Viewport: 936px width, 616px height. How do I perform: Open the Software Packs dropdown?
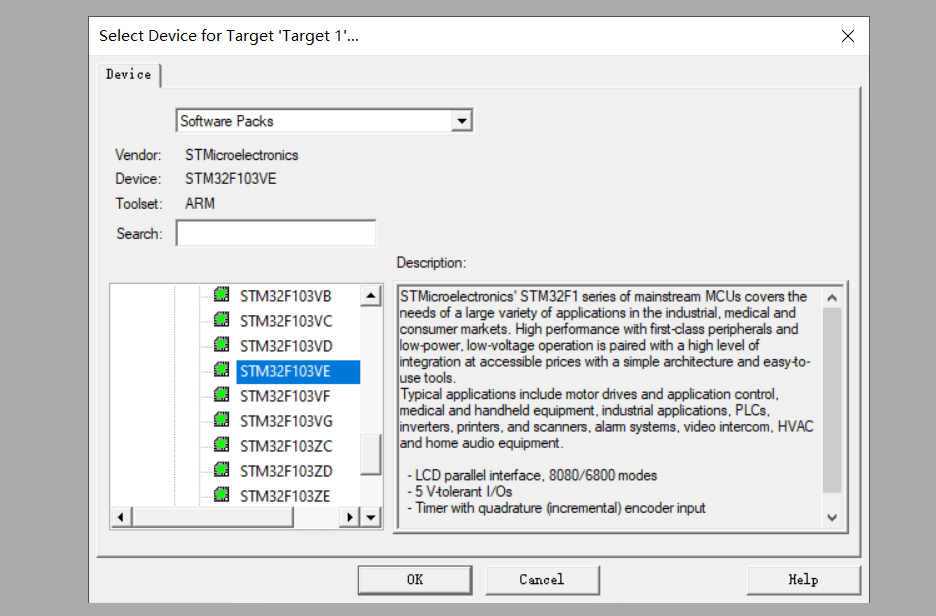[461, 121]
